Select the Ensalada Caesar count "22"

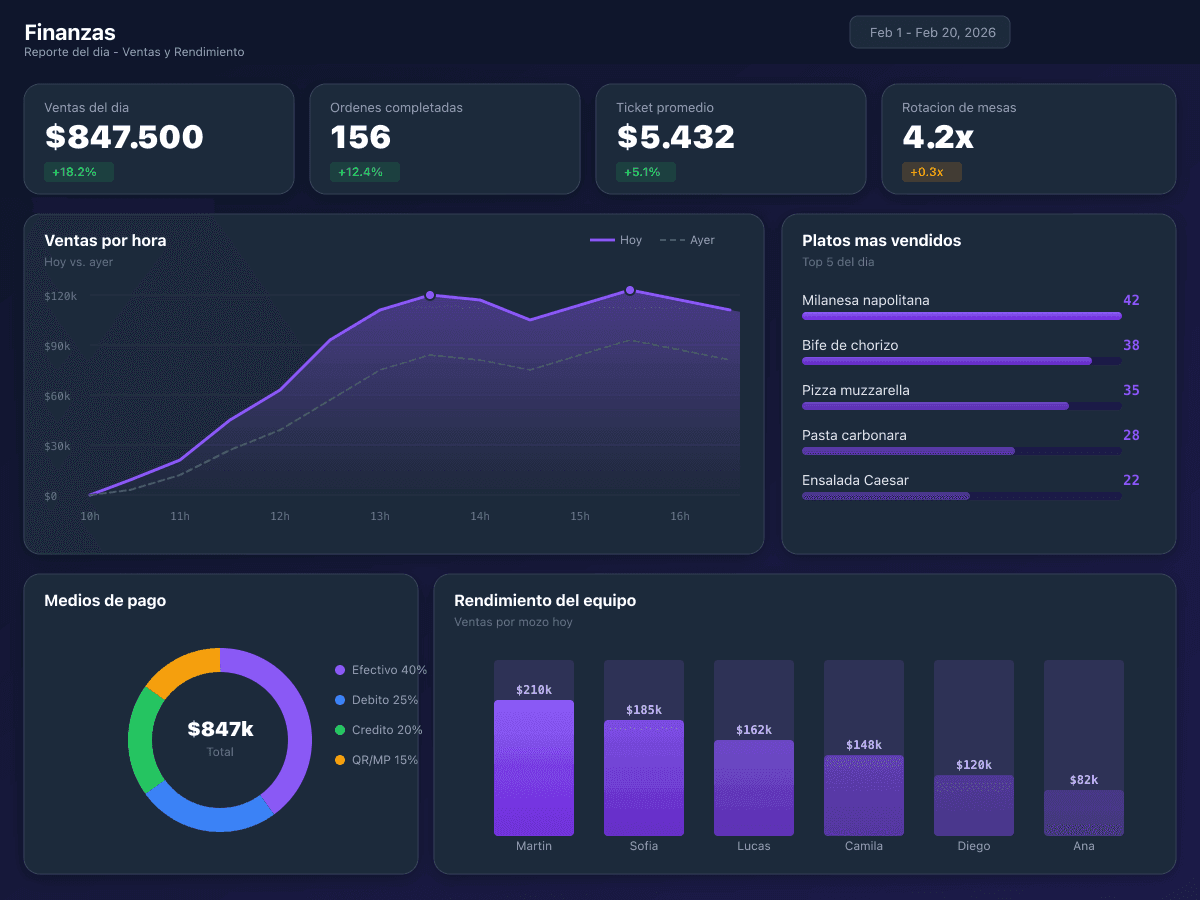[1131, 480]
